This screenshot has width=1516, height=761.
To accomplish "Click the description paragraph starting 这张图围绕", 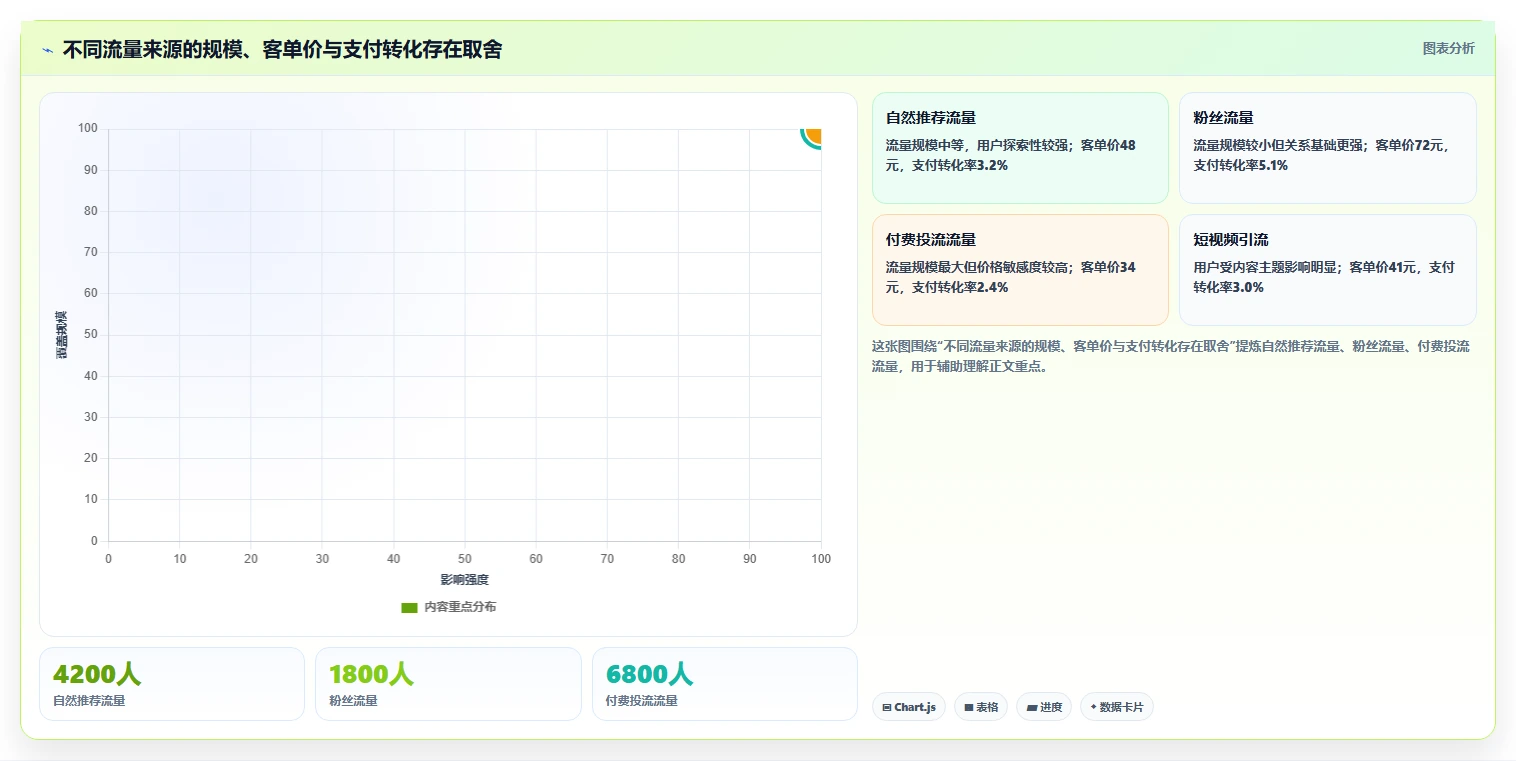I will pos(1171,356).
